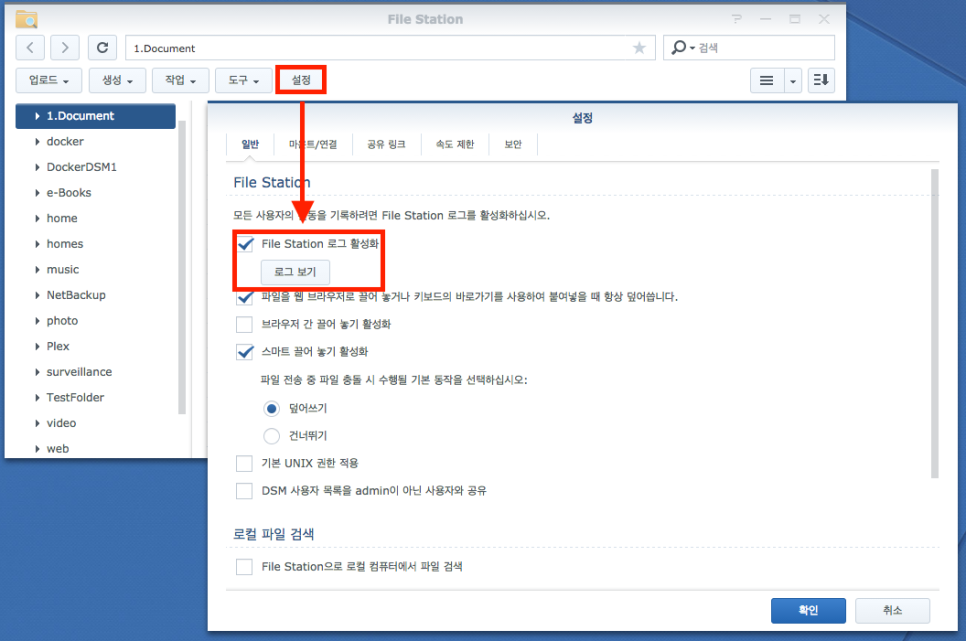Click the File Station folder app icon
The width and height of the screenshot is (966, 641).
coord(26,19)
